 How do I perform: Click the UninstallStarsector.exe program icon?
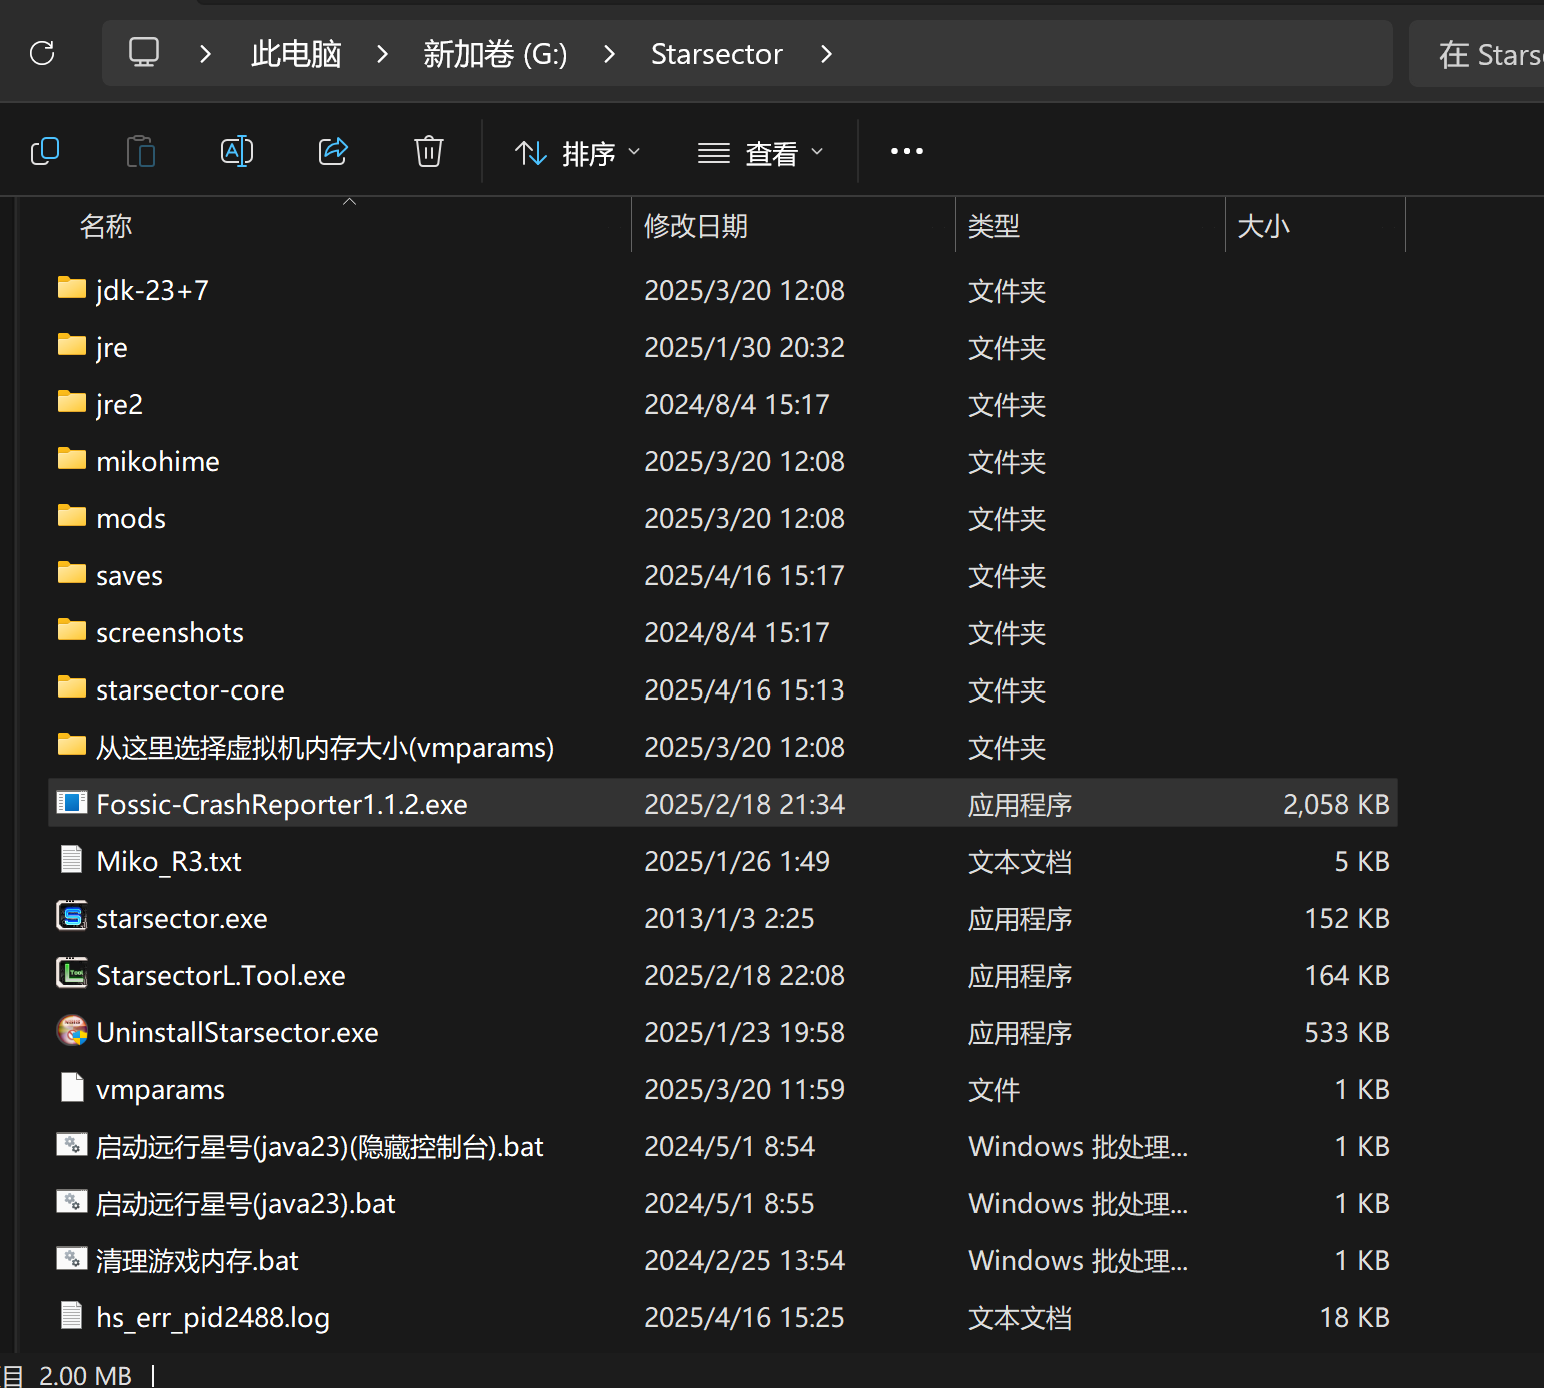point(71,1031)
